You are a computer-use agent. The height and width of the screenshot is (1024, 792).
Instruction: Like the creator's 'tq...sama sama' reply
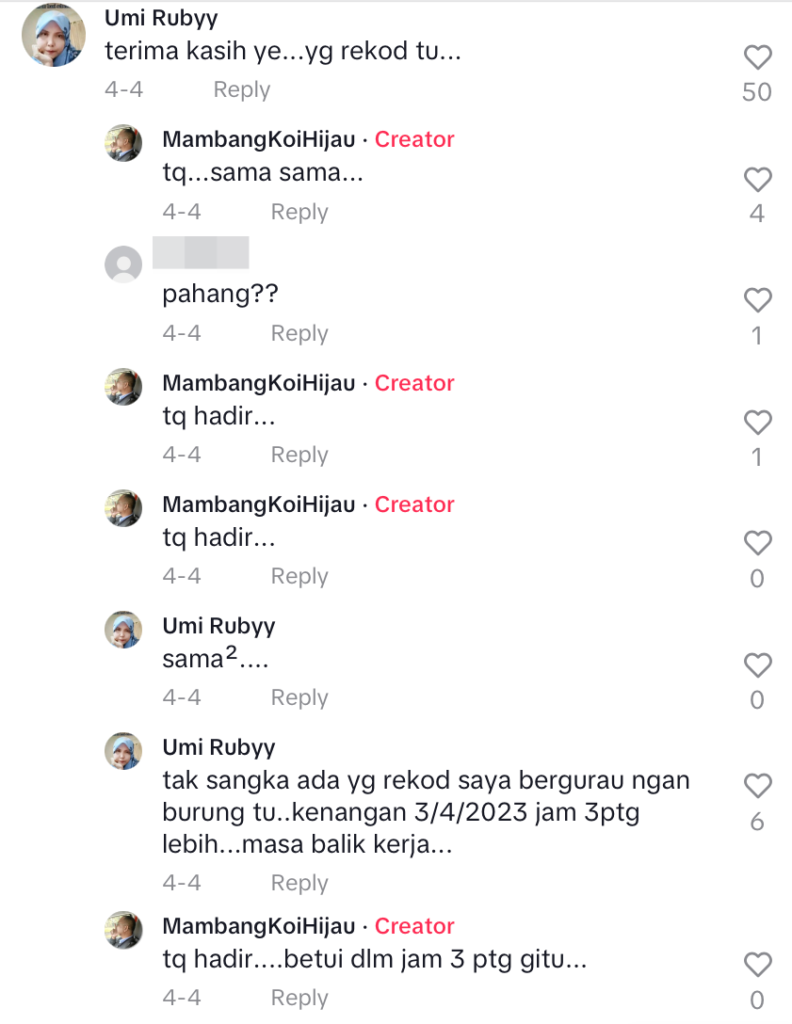pos(758,179)
